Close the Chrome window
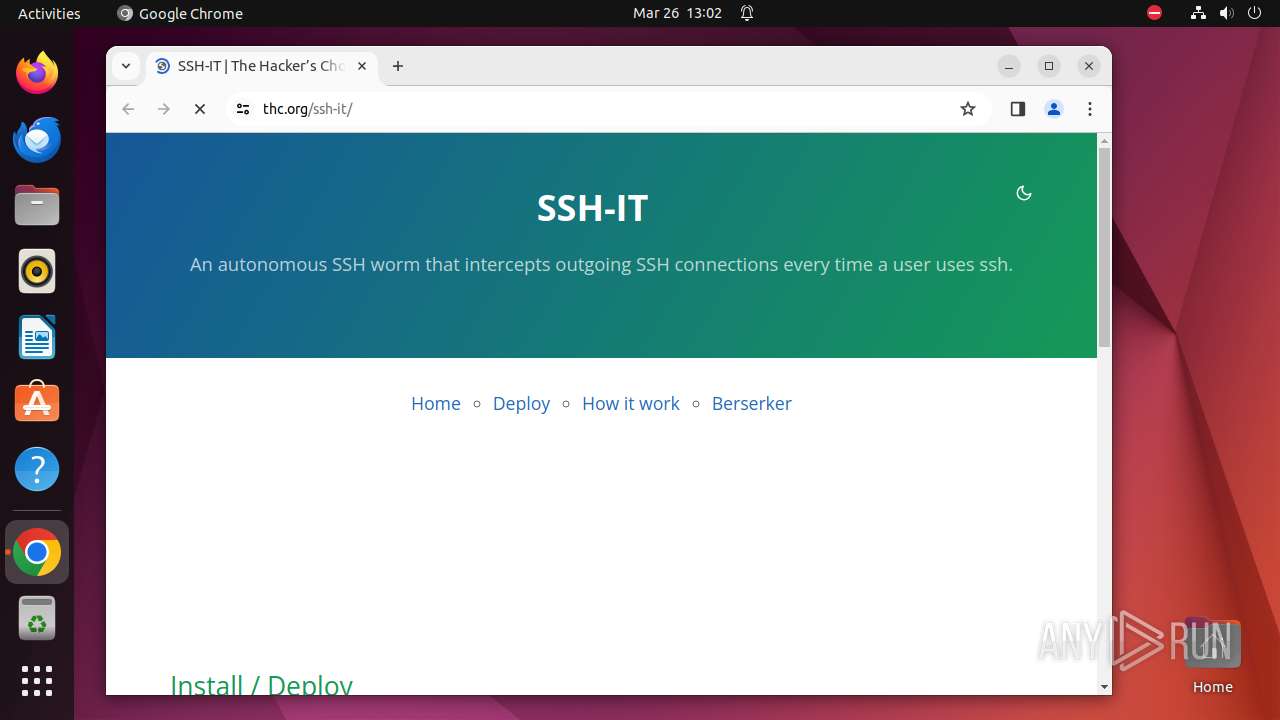The width and height of the screenshot is (1280, 720). 1089,66
